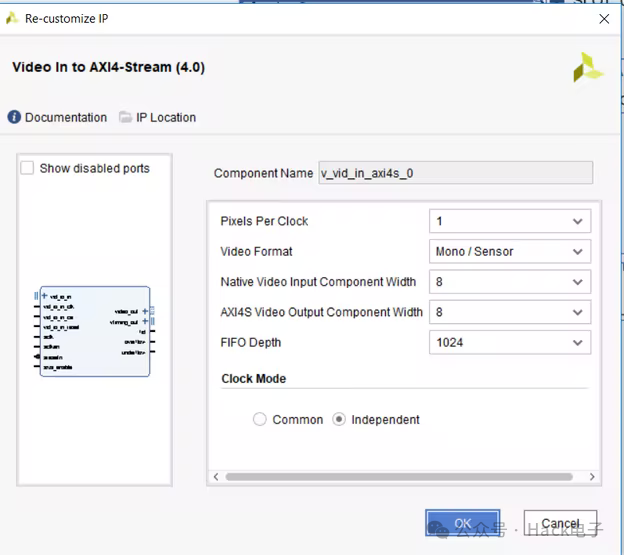Expand Native Video Input Component Width dropdown
The width and height of the screenshot is (624, 555).
(x=509, y=282)
